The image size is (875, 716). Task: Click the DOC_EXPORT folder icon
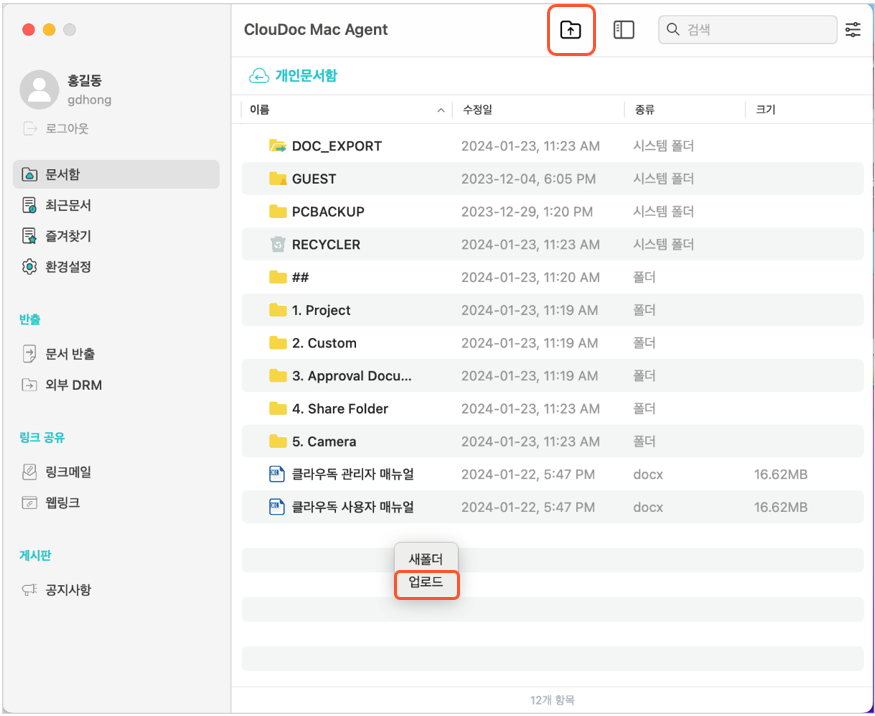click(277, 146)
